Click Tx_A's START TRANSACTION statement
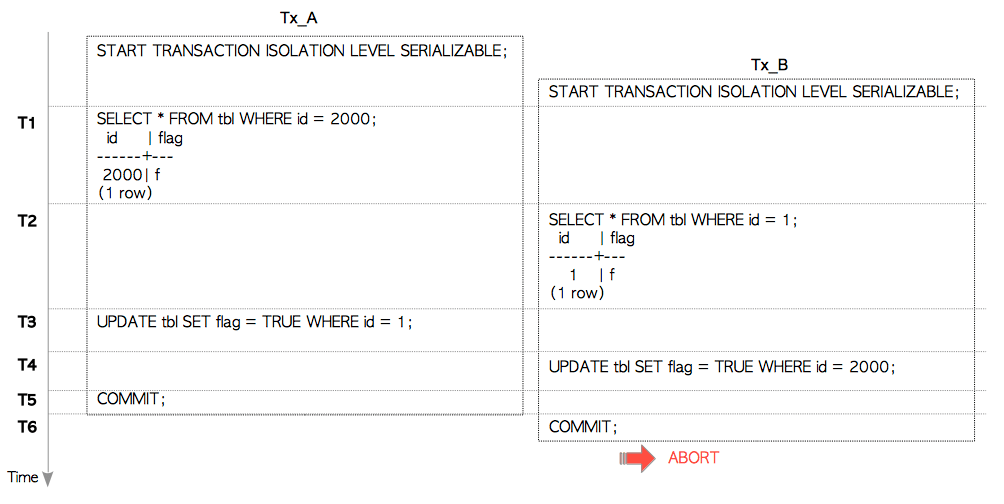The image size is (1004, 504). pyautogui.click(x=302, y=52)
